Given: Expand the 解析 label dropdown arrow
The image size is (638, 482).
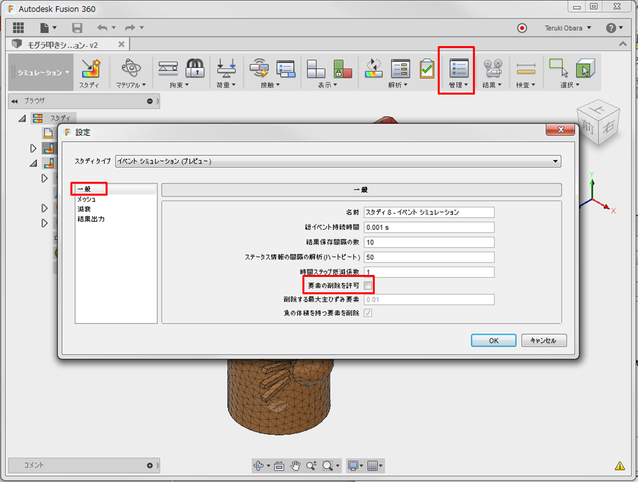Looking at the screenshot, I should coord(406,85).
